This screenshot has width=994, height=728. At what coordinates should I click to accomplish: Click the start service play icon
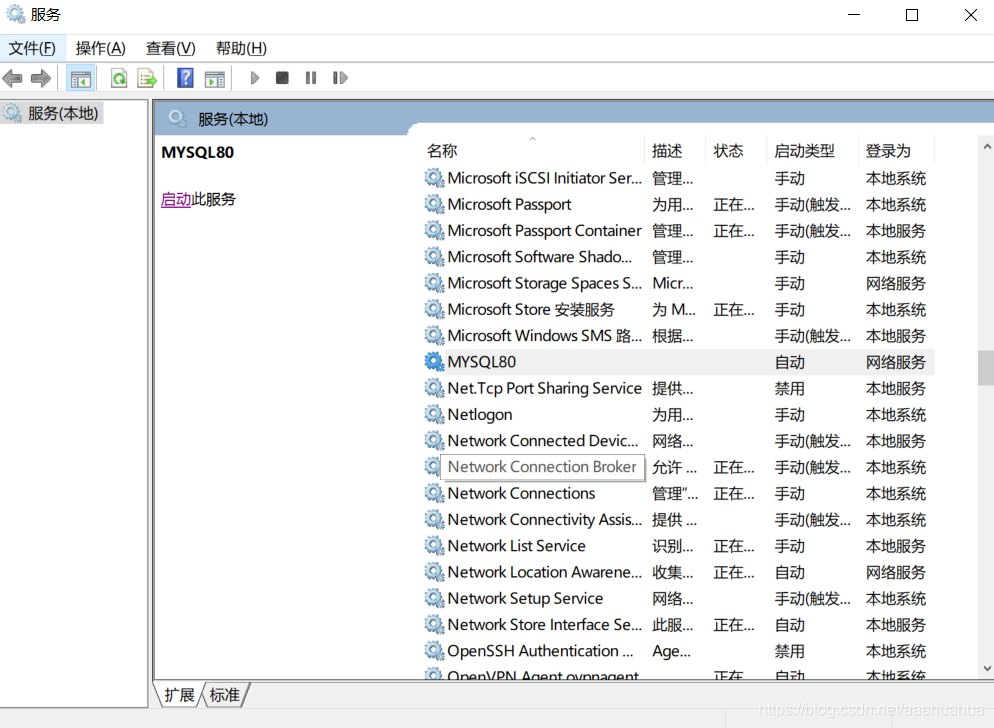(x=255, y=78)
